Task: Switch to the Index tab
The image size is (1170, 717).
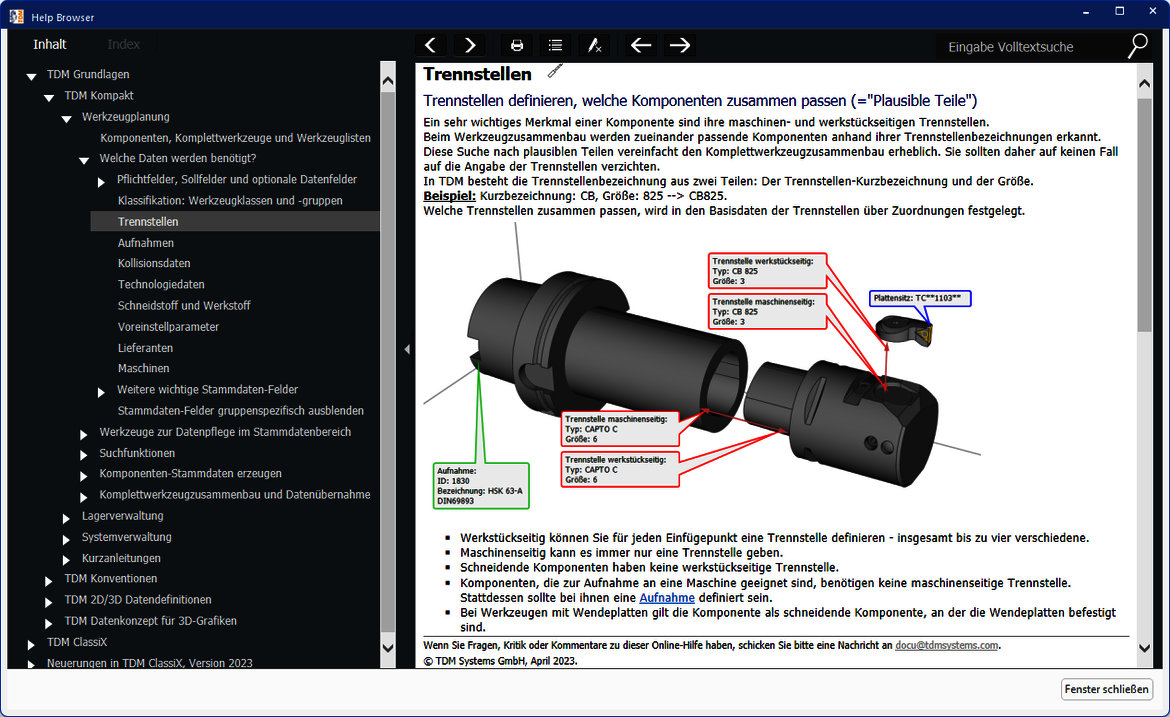Action: point(124,44)
